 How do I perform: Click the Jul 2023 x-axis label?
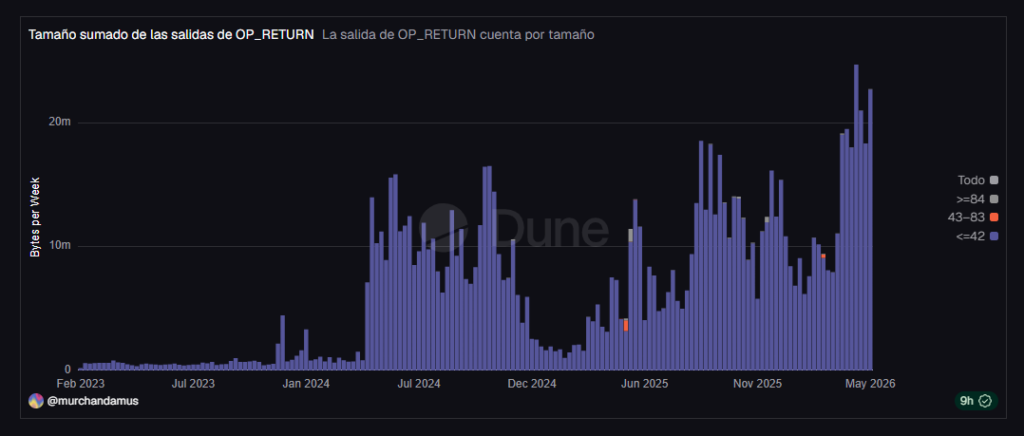tap(193, 384)
